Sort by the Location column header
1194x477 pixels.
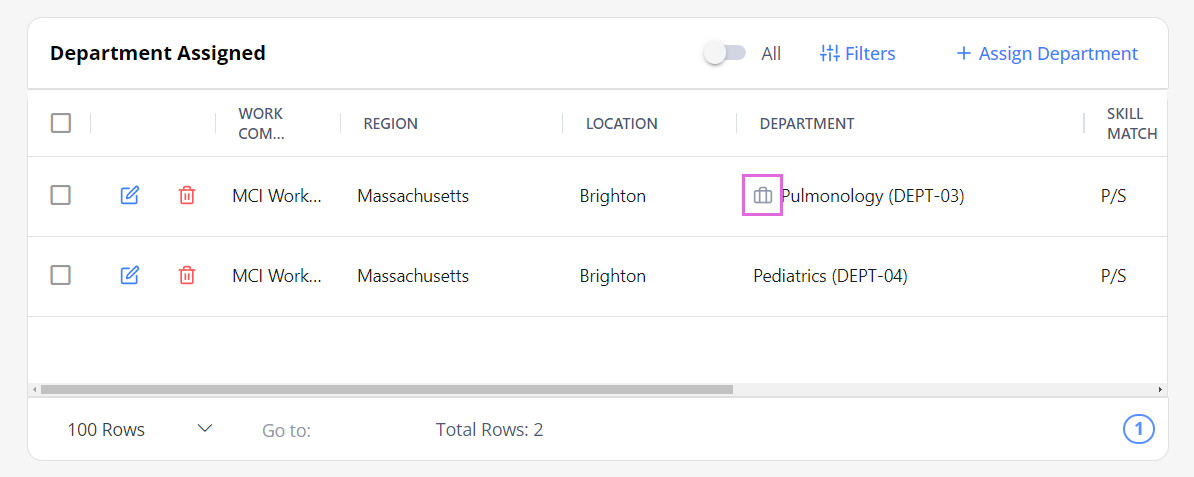coord(621,123)
